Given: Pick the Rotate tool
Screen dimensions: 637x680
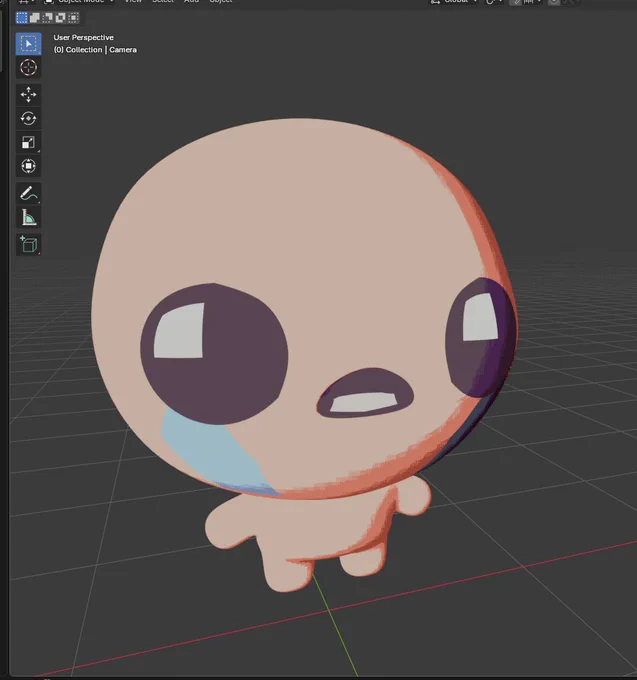Looking at the screenshot, I should (x=29, y=118).
